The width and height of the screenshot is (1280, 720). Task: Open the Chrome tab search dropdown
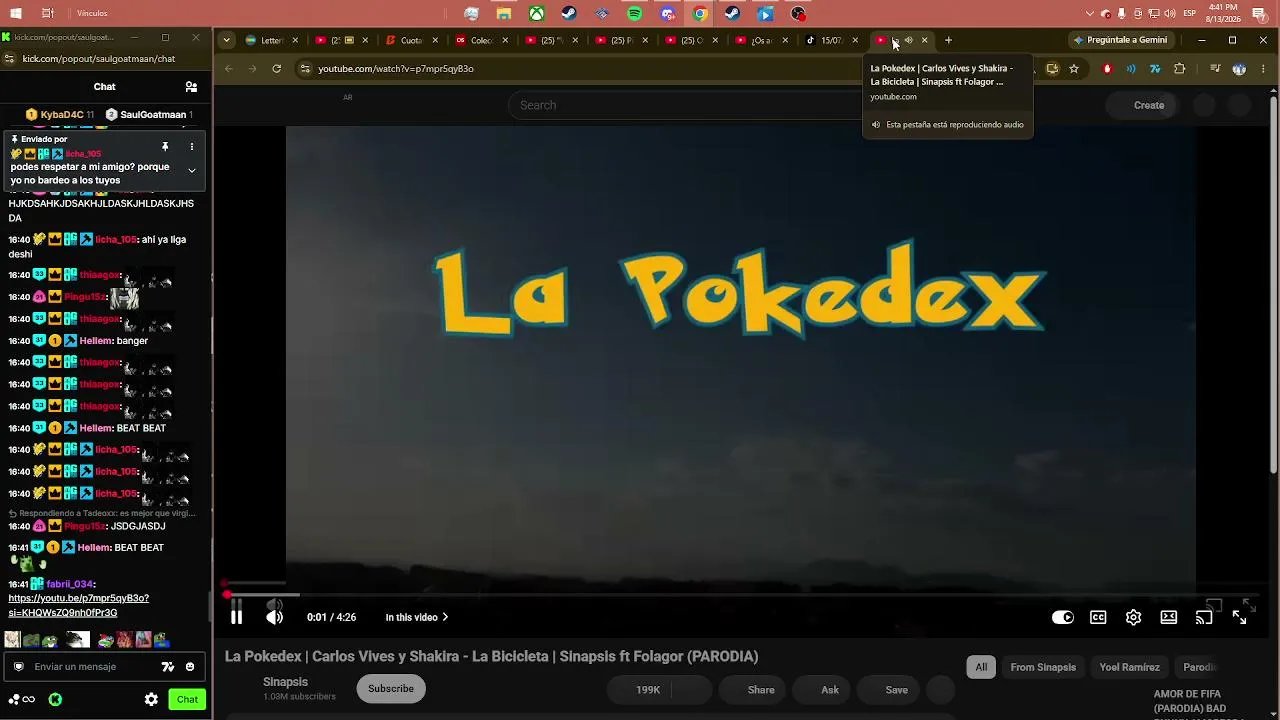227,40
